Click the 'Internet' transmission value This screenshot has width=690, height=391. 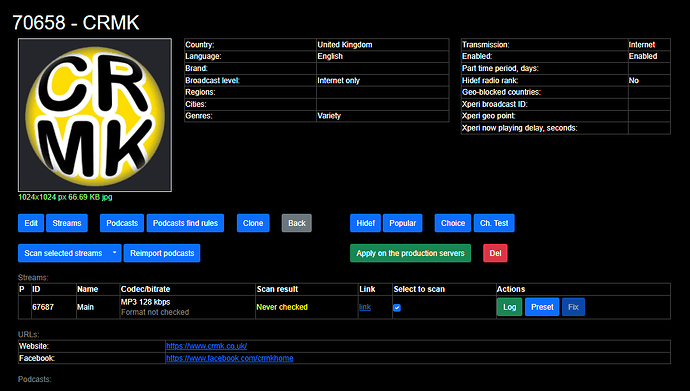642,44
